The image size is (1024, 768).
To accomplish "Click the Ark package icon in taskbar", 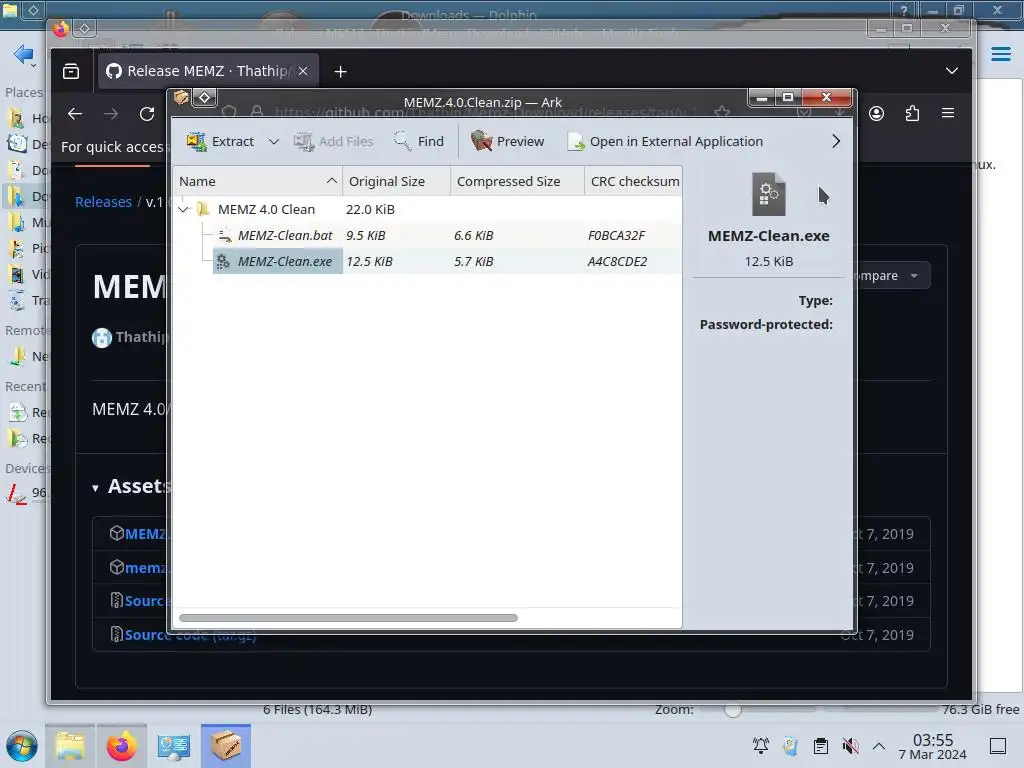I will pos(226,746).
